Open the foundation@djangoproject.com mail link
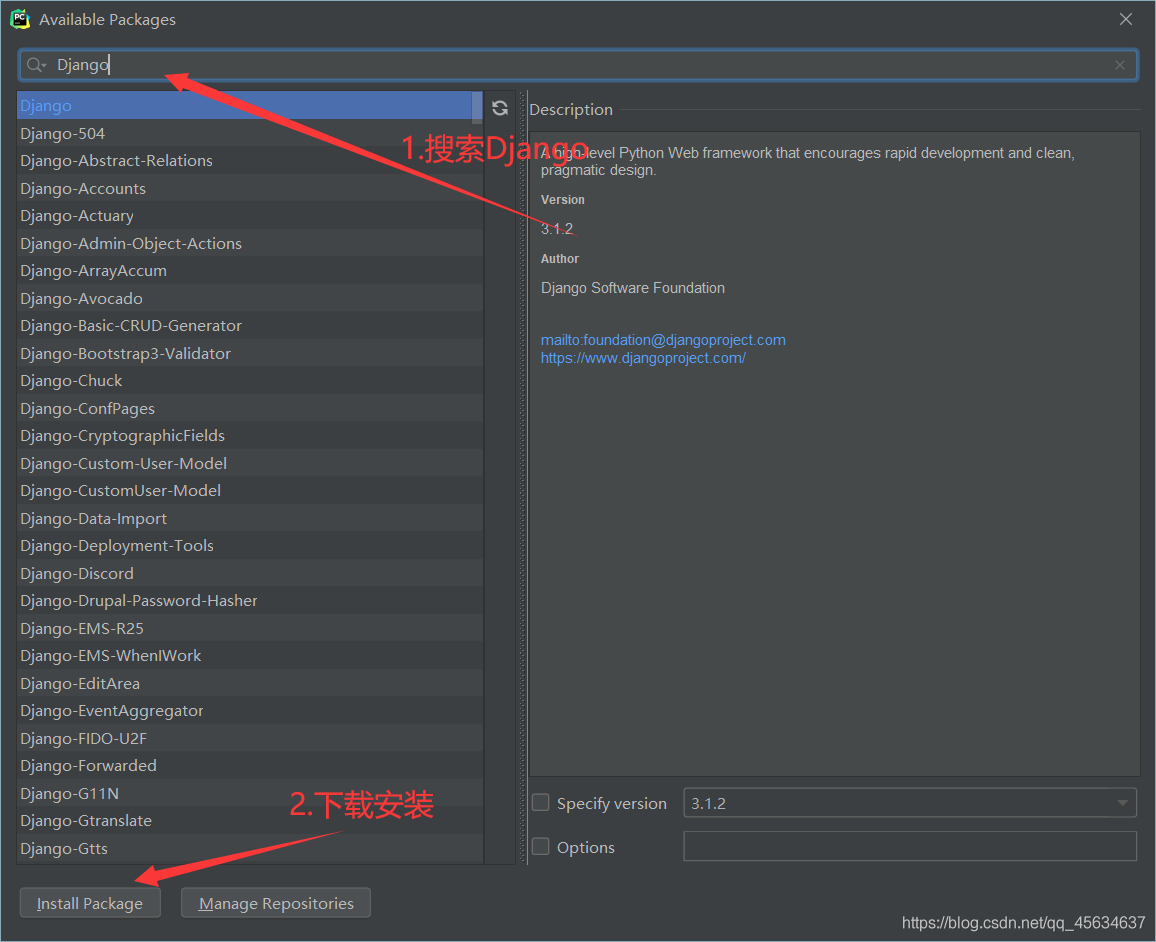Image resolution: width=1156 pixels, height=942 pixels. [663, 340]
